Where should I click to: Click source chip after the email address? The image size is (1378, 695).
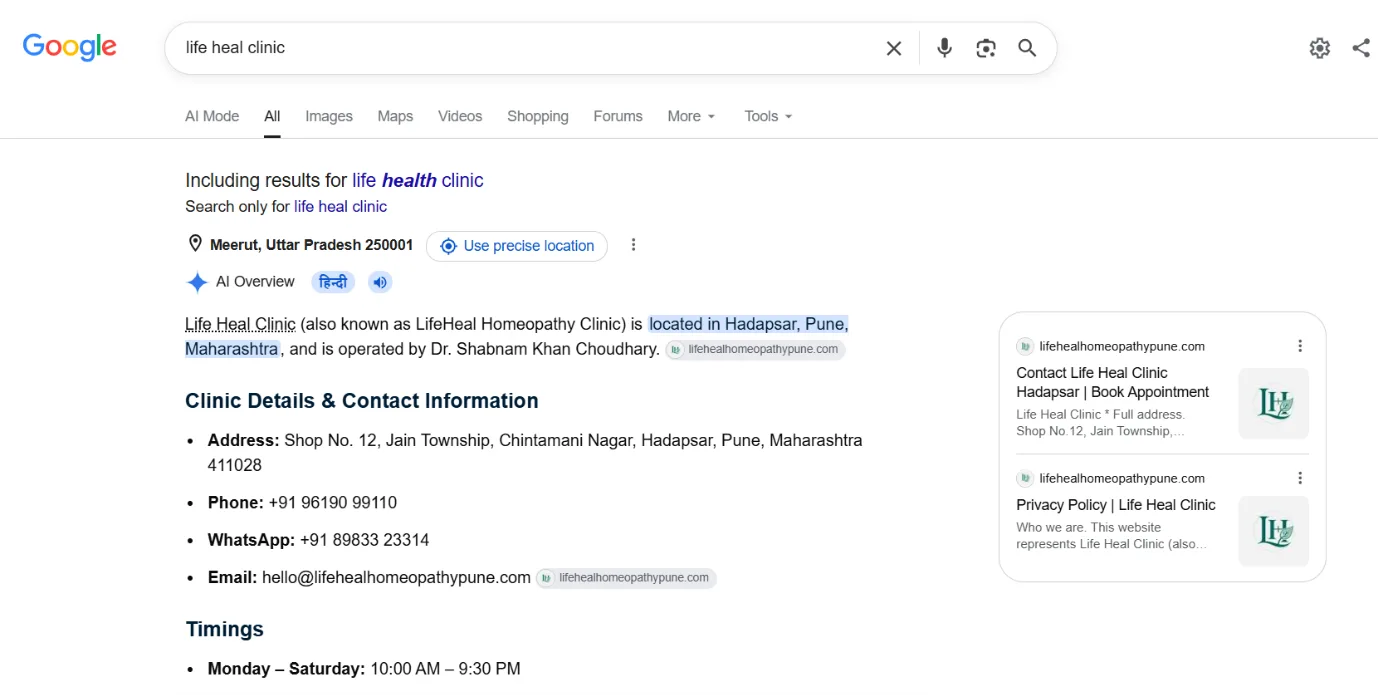click(626, 578)
